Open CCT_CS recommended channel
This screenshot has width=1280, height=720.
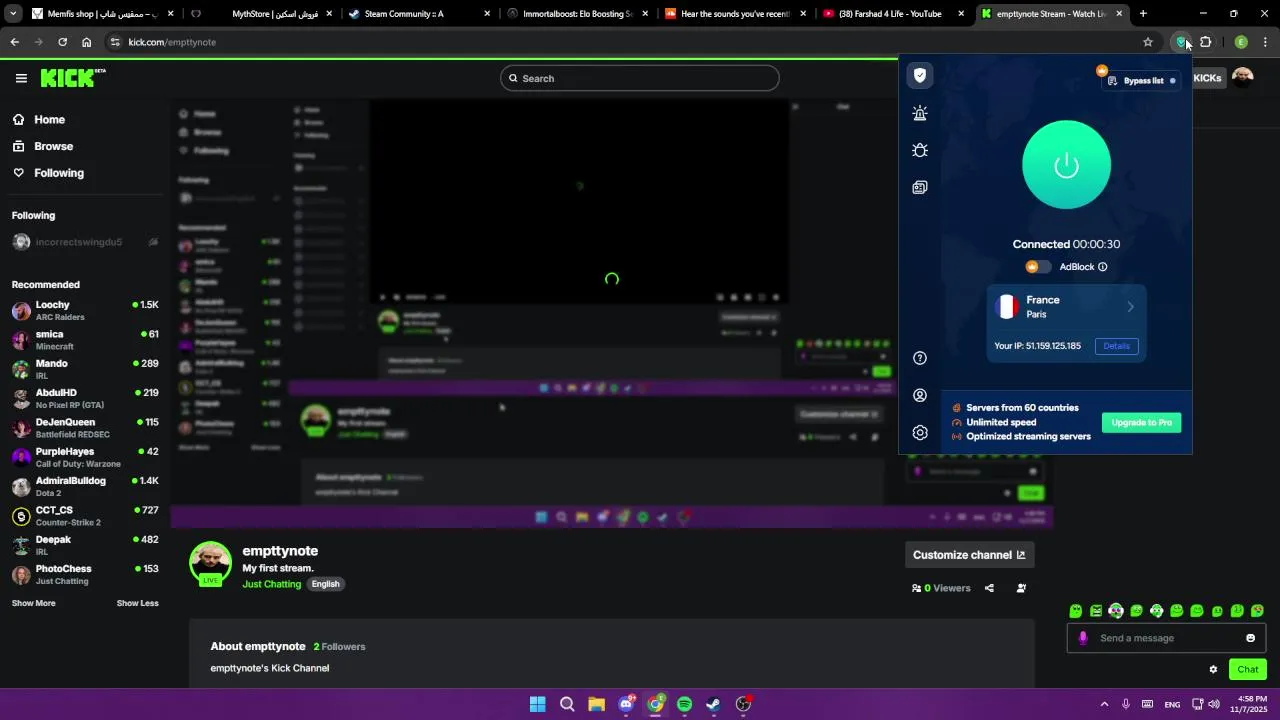[x=85, y=516]
